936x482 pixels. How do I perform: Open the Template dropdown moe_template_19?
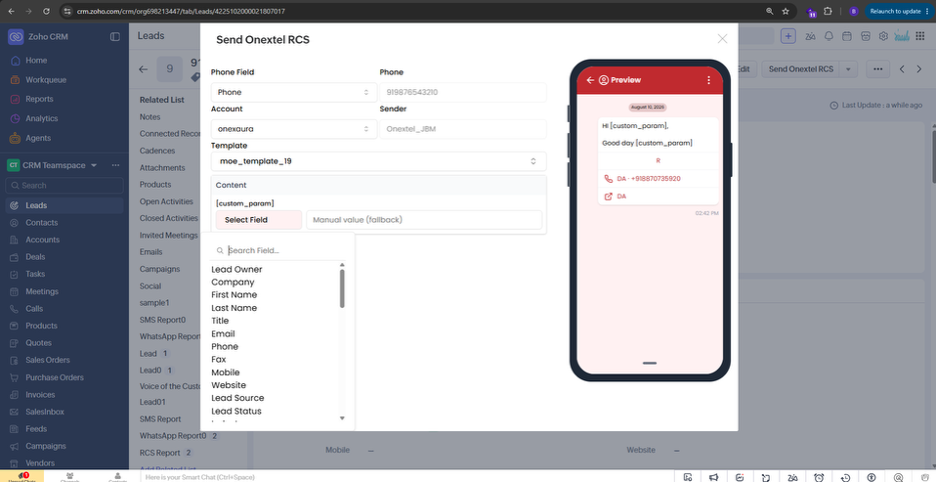(x=378, y=161)
